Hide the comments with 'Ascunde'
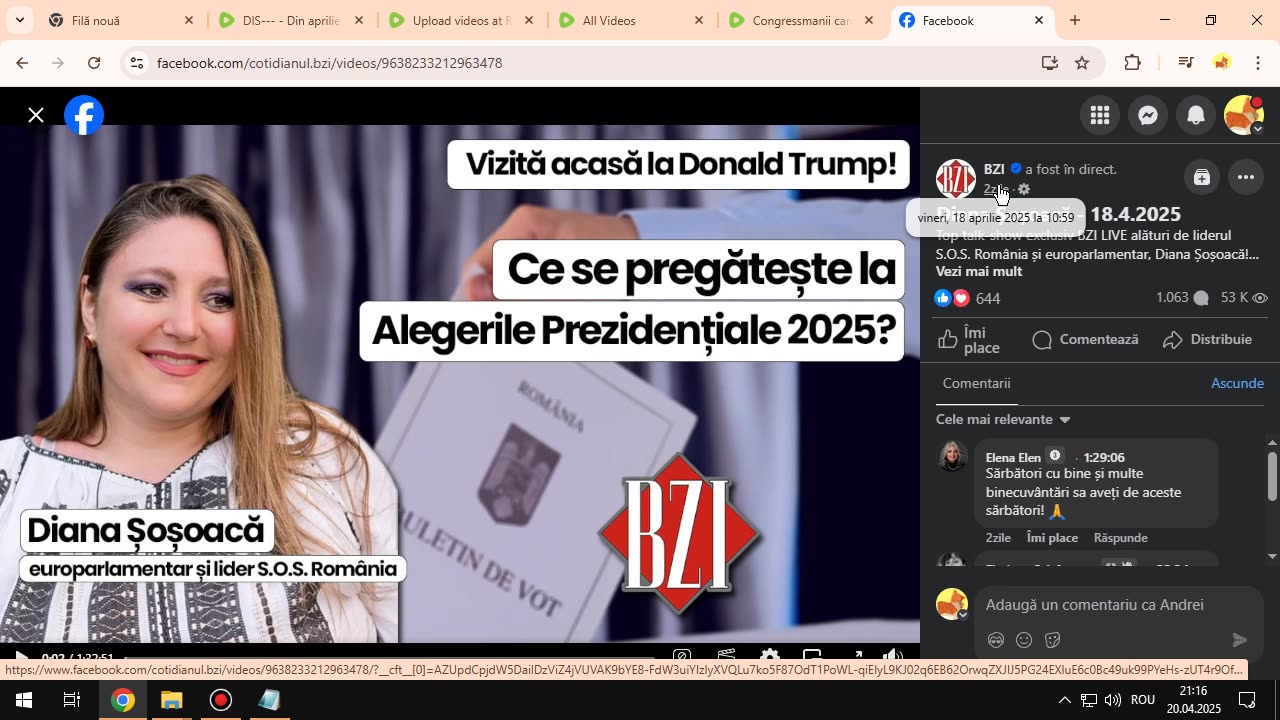This screenshot has width=1280, height=720. coord(1237,383)
